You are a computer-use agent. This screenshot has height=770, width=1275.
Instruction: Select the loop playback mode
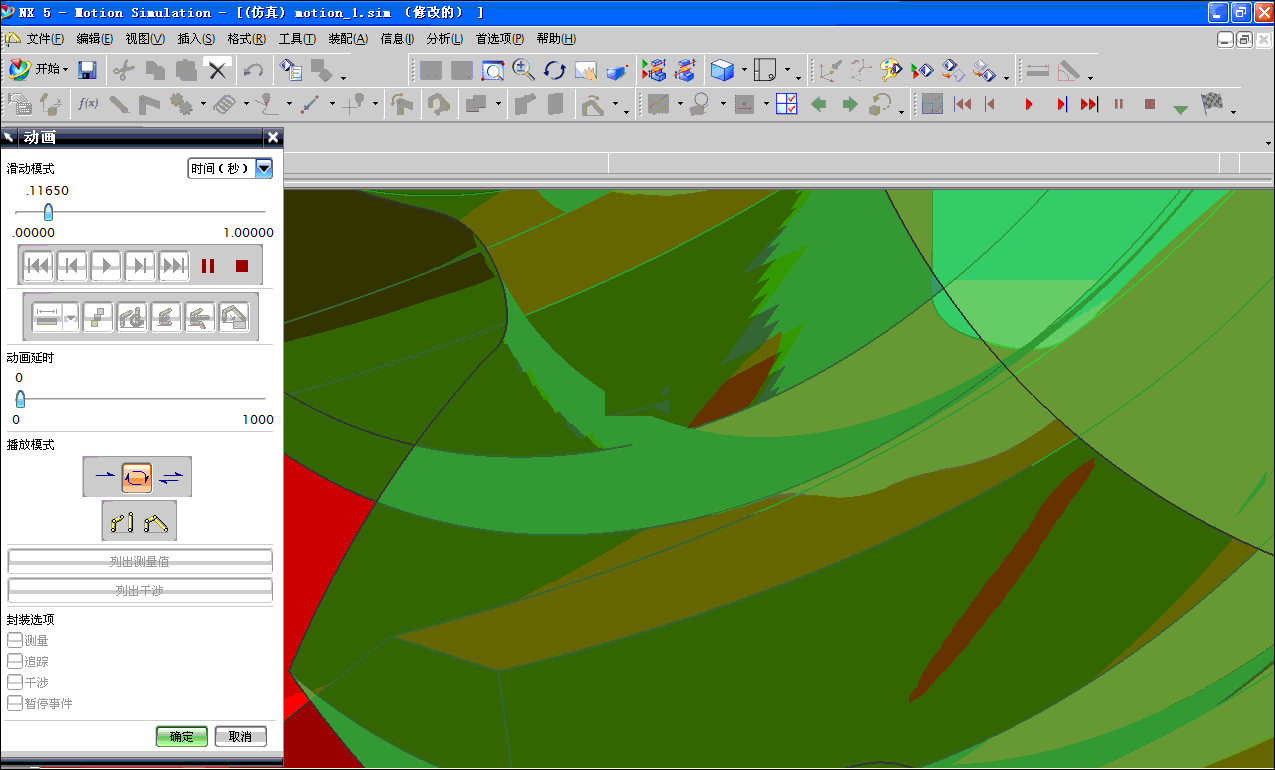pyautogui.click(x=137, y=477)
